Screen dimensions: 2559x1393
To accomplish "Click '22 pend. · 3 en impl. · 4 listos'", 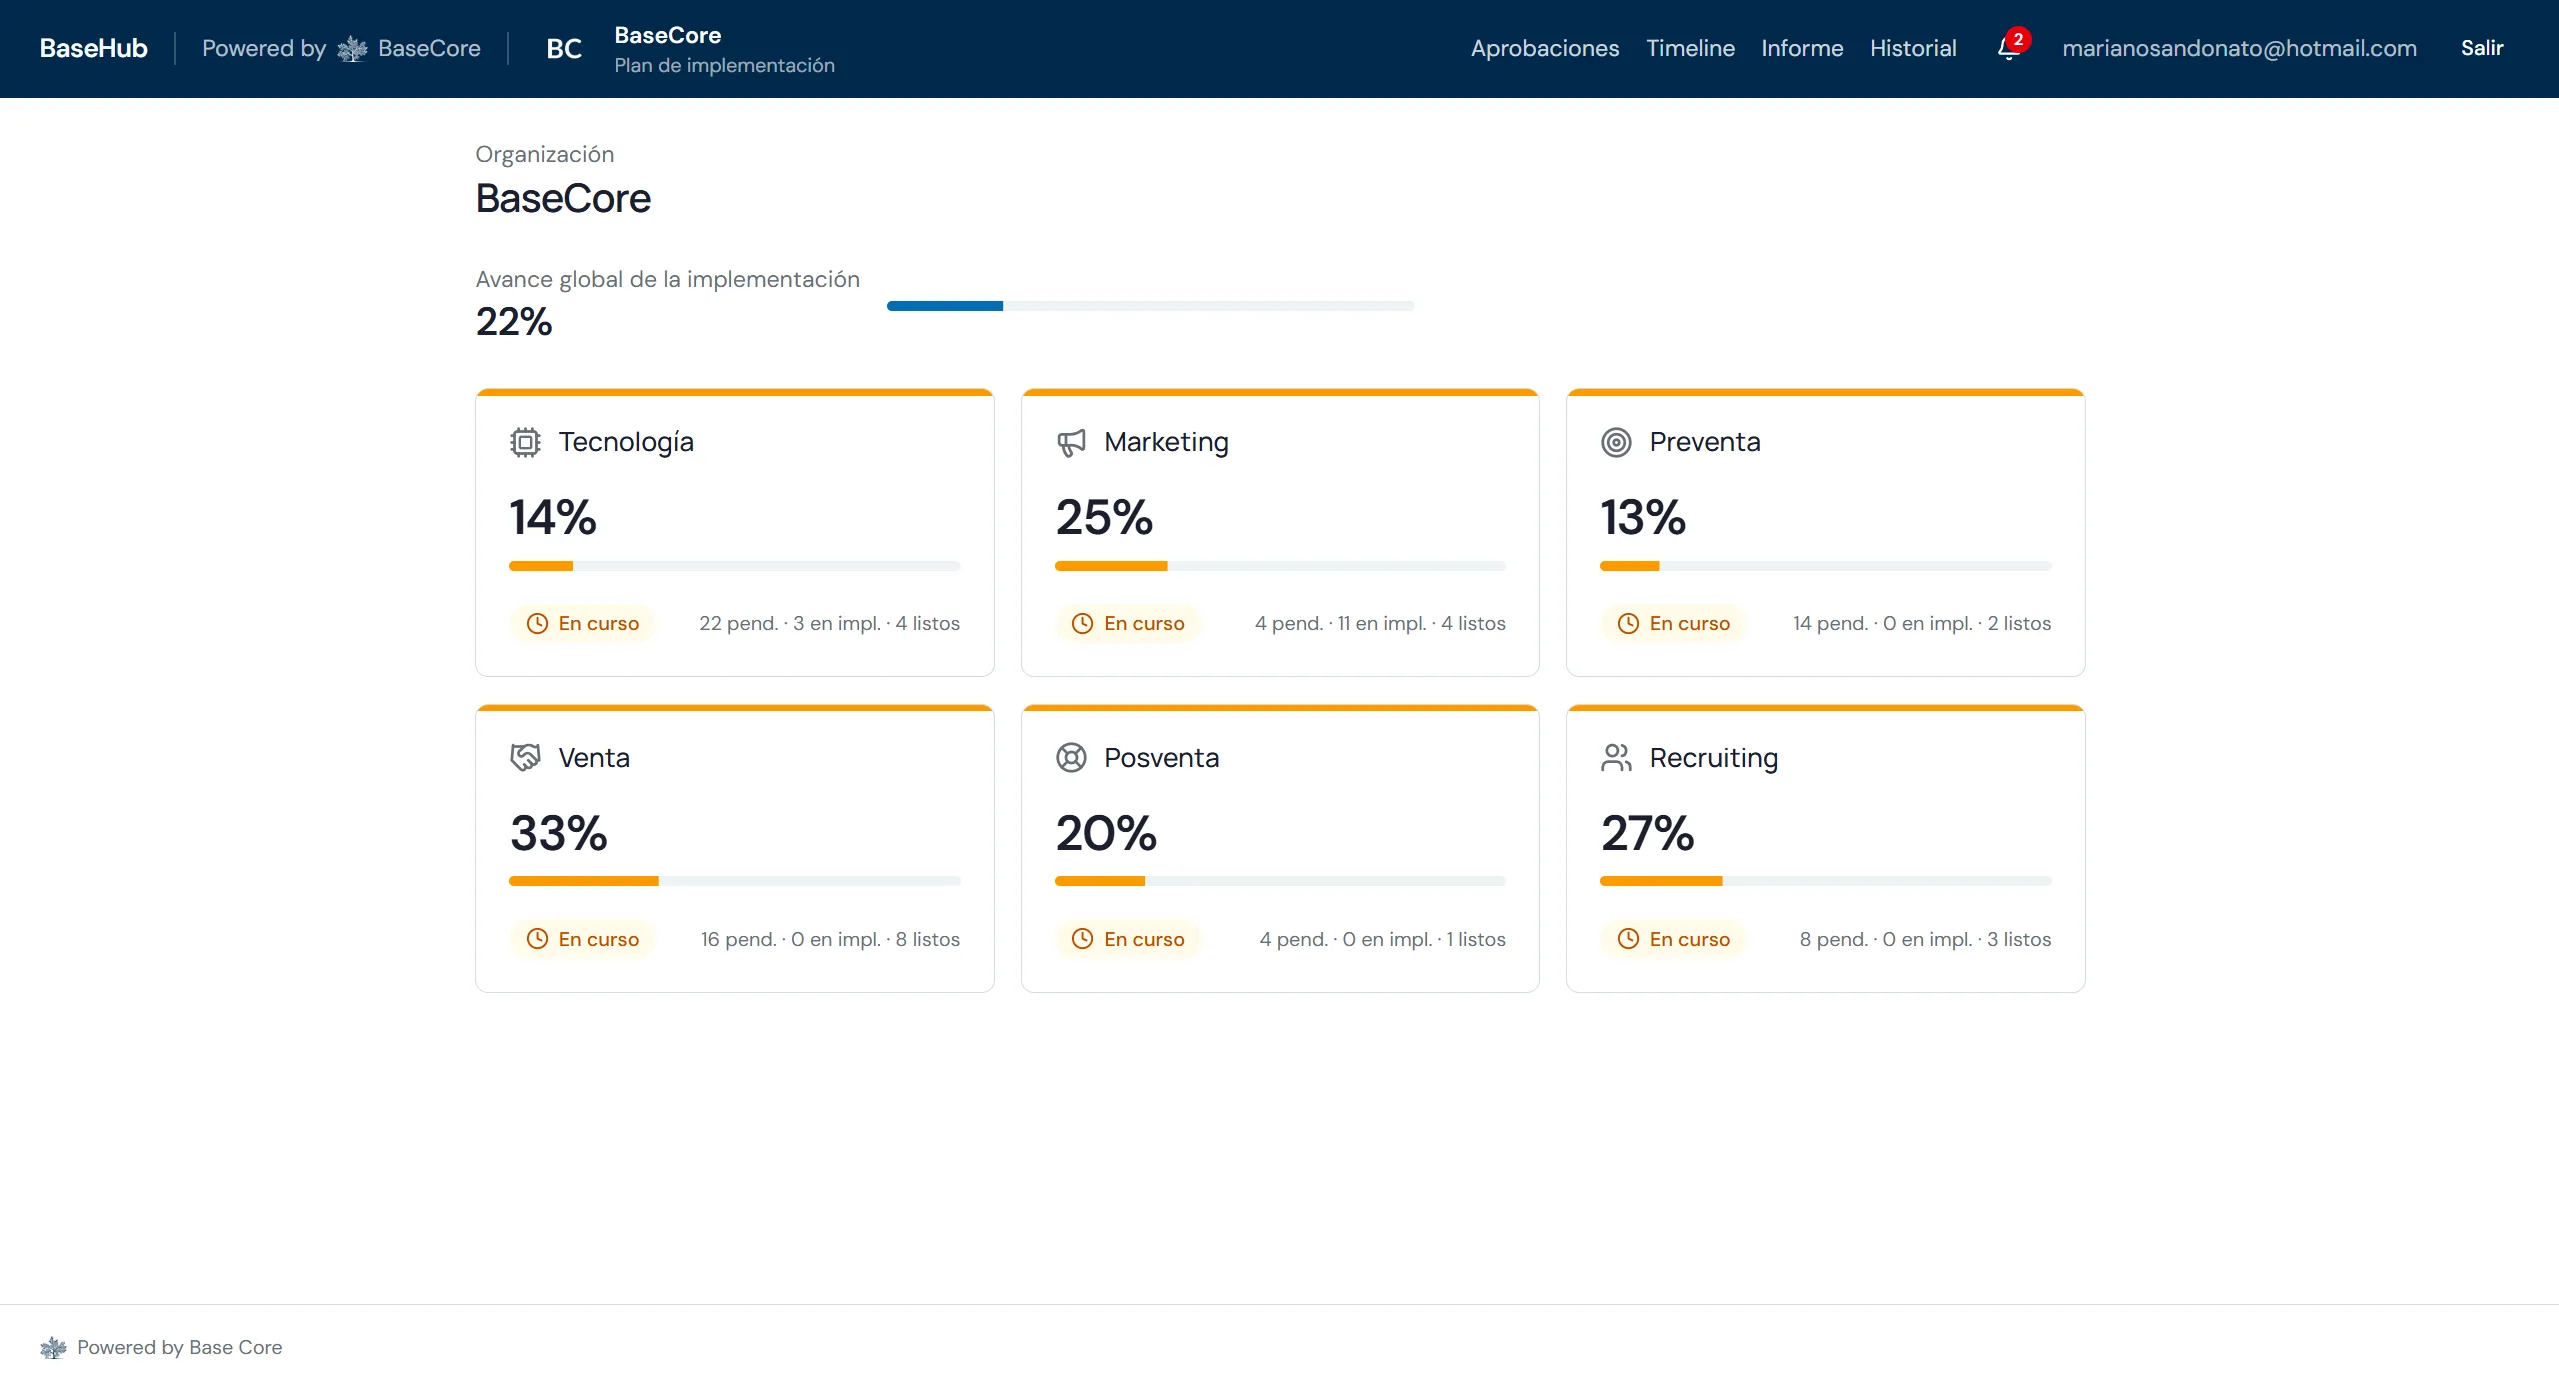I will click(829, 623).
